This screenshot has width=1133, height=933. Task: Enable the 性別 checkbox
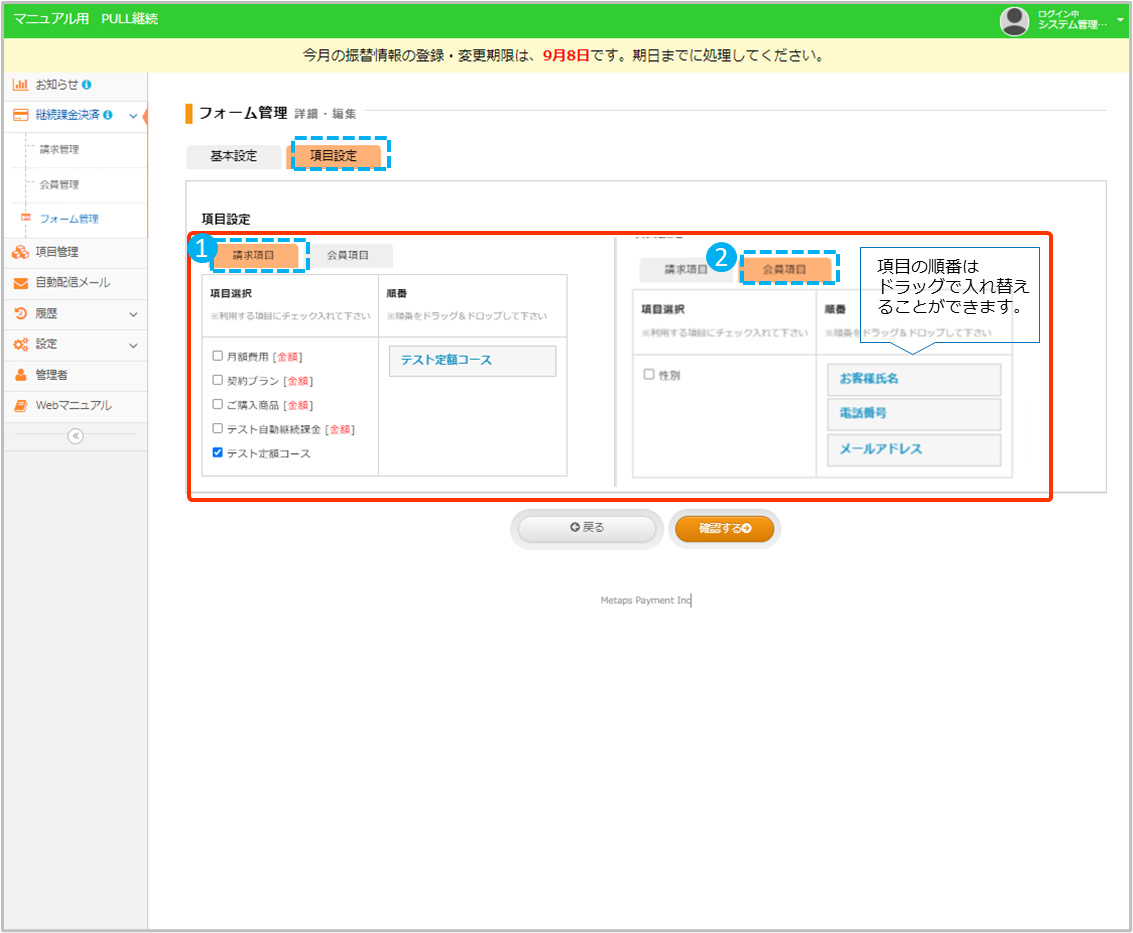click(x=649, y=374)
